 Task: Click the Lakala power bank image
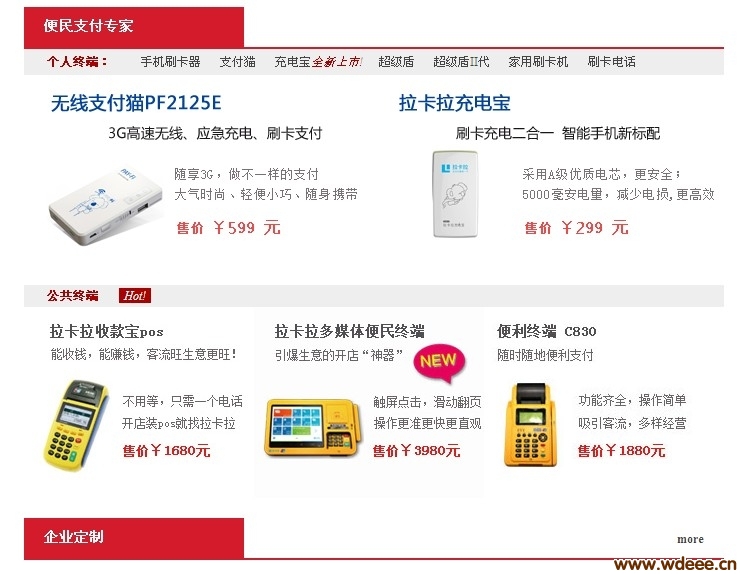point(455,193)
